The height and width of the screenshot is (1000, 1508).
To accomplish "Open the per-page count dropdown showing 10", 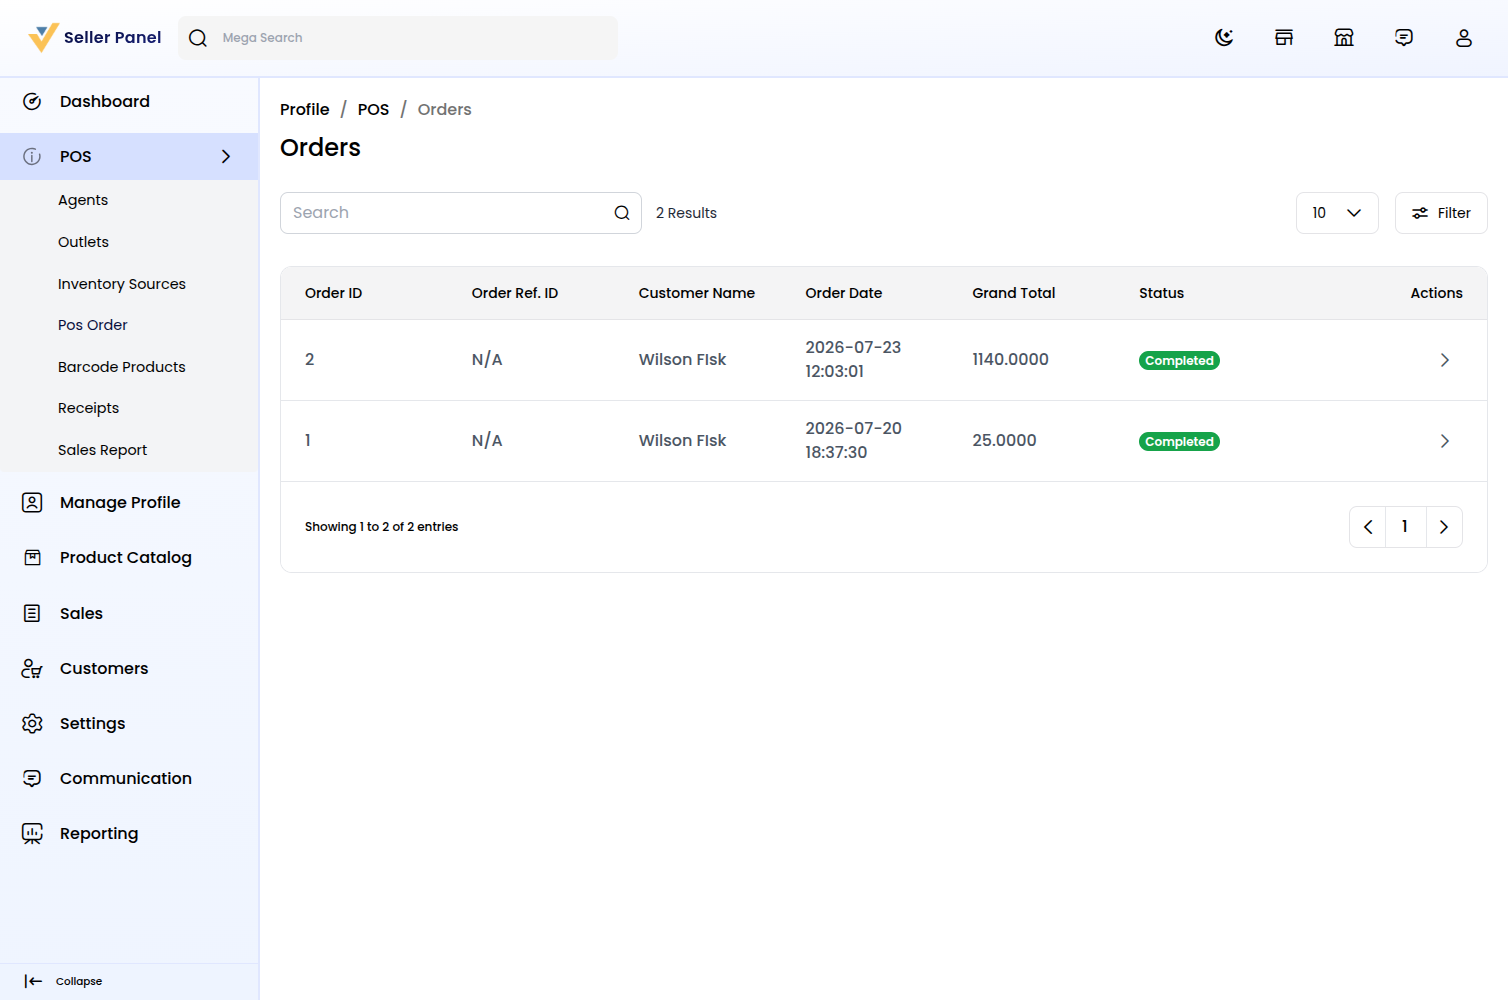I will (x=1337, y=213).
